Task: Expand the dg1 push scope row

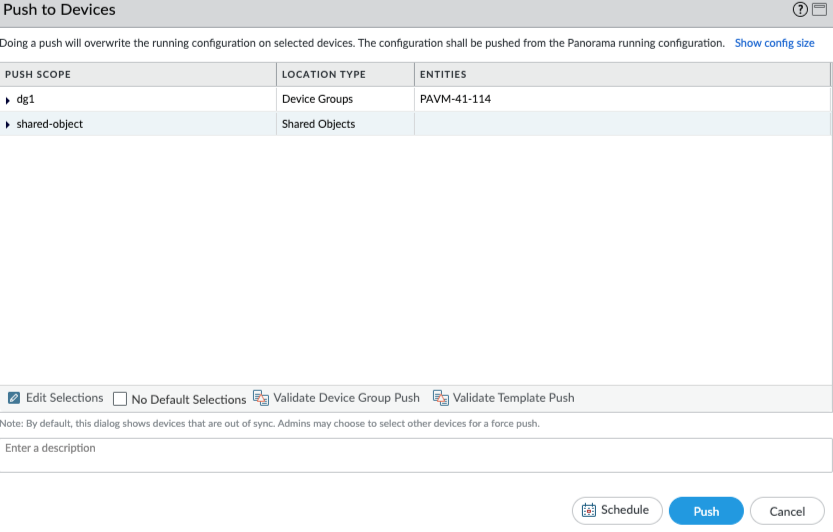Action: coord(9,100)
